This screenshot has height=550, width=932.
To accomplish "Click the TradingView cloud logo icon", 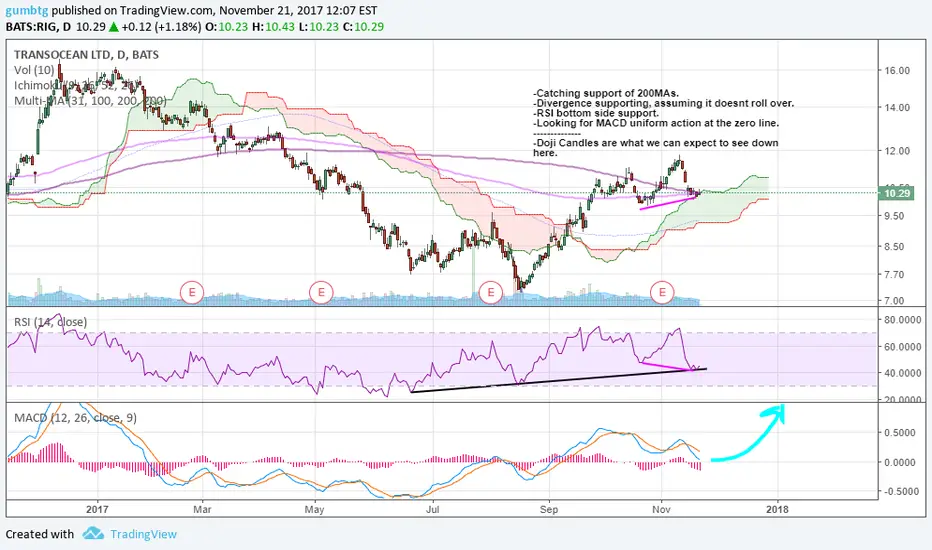I will 93,533.
